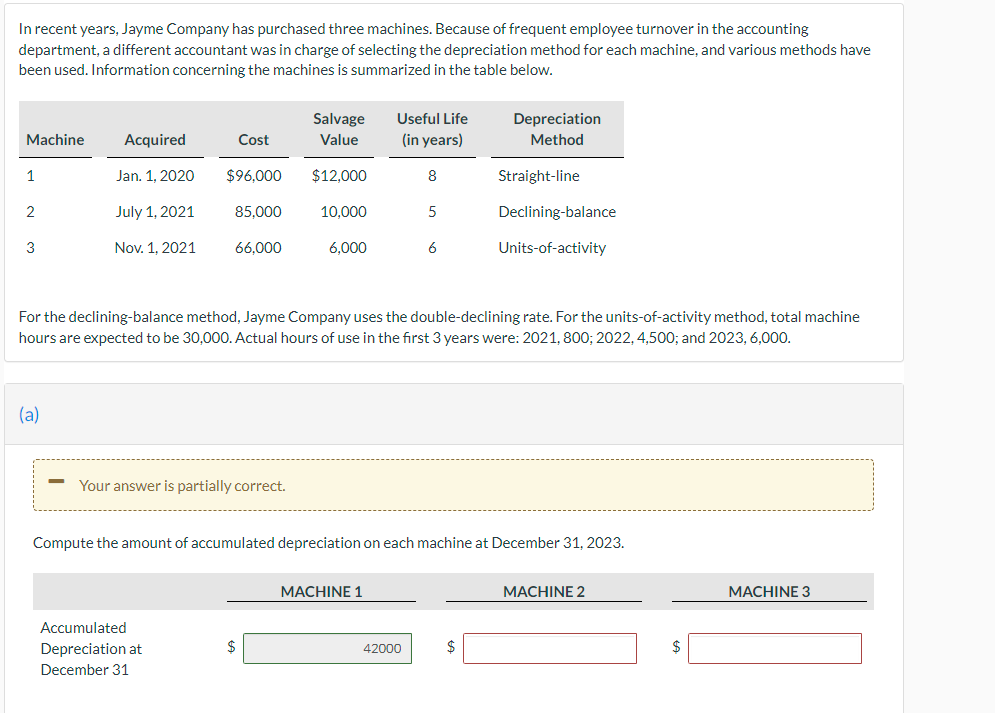
Task: Click the Depreciation Method table header
Action: click(557, 129)
